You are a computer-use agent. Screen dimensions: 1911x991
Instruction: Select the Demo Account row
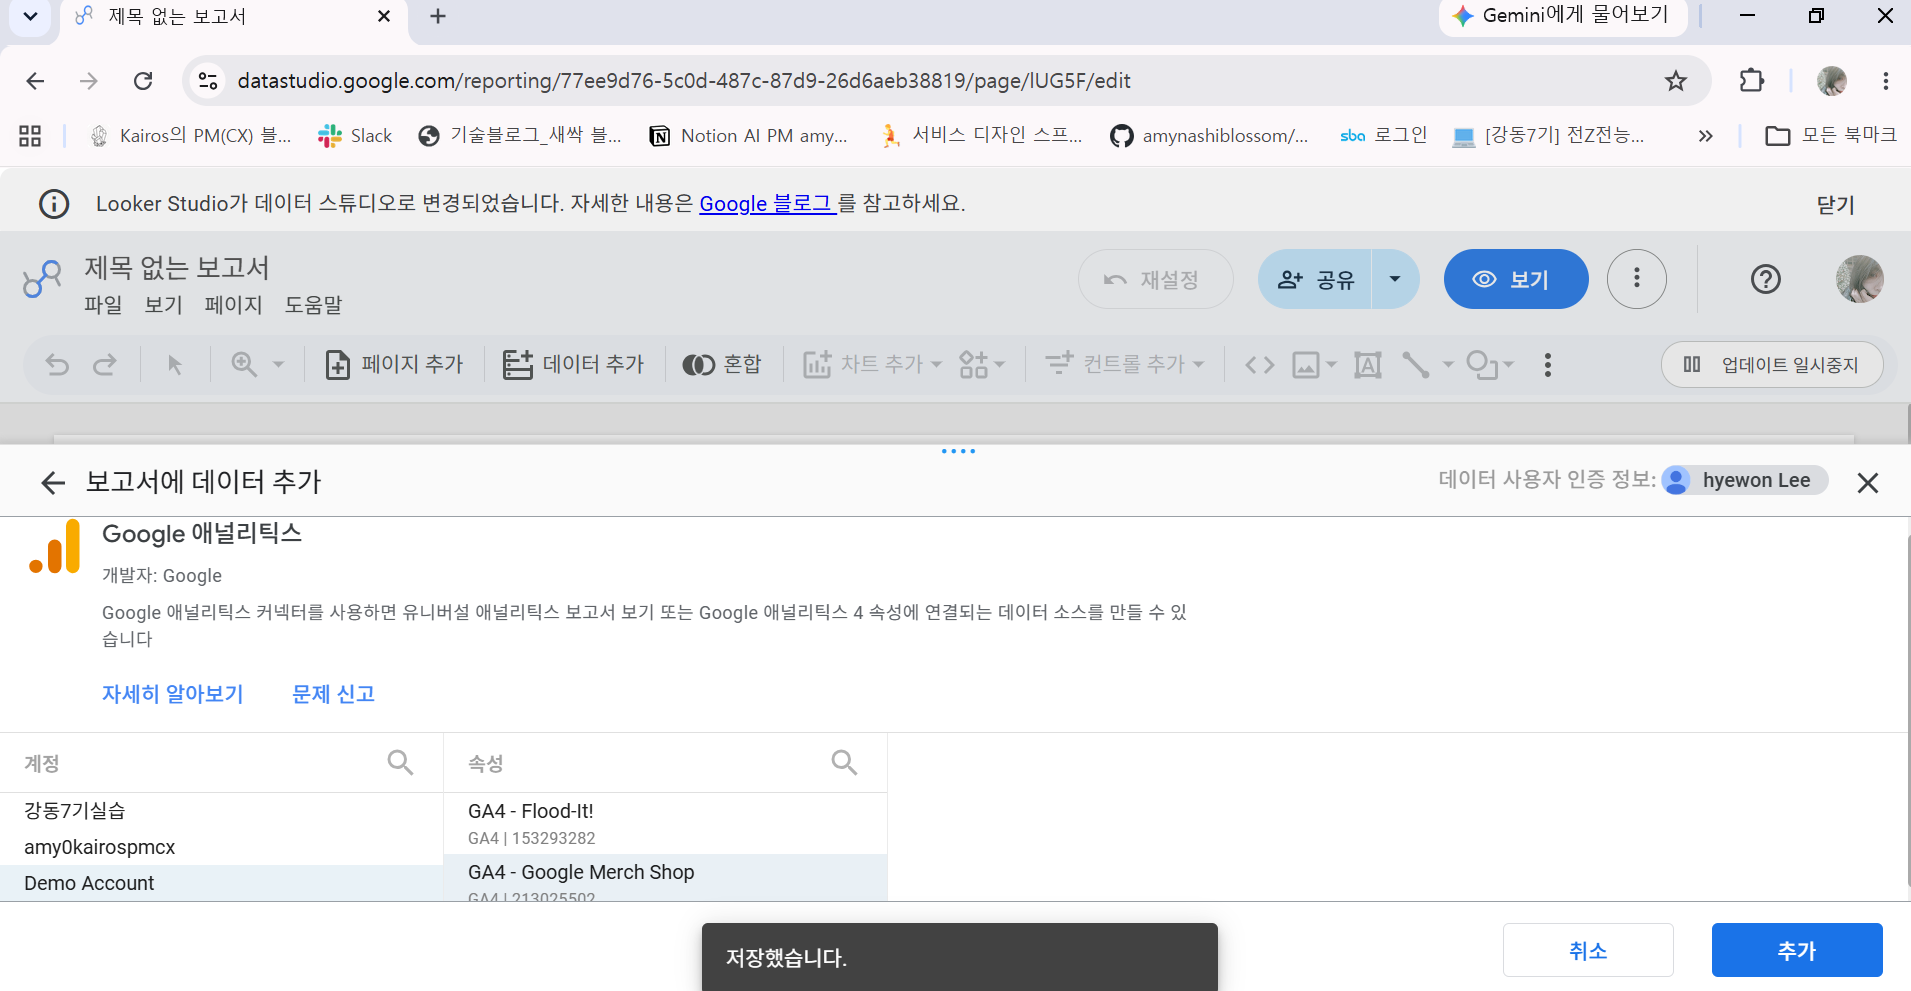click(x=221, y=883)
